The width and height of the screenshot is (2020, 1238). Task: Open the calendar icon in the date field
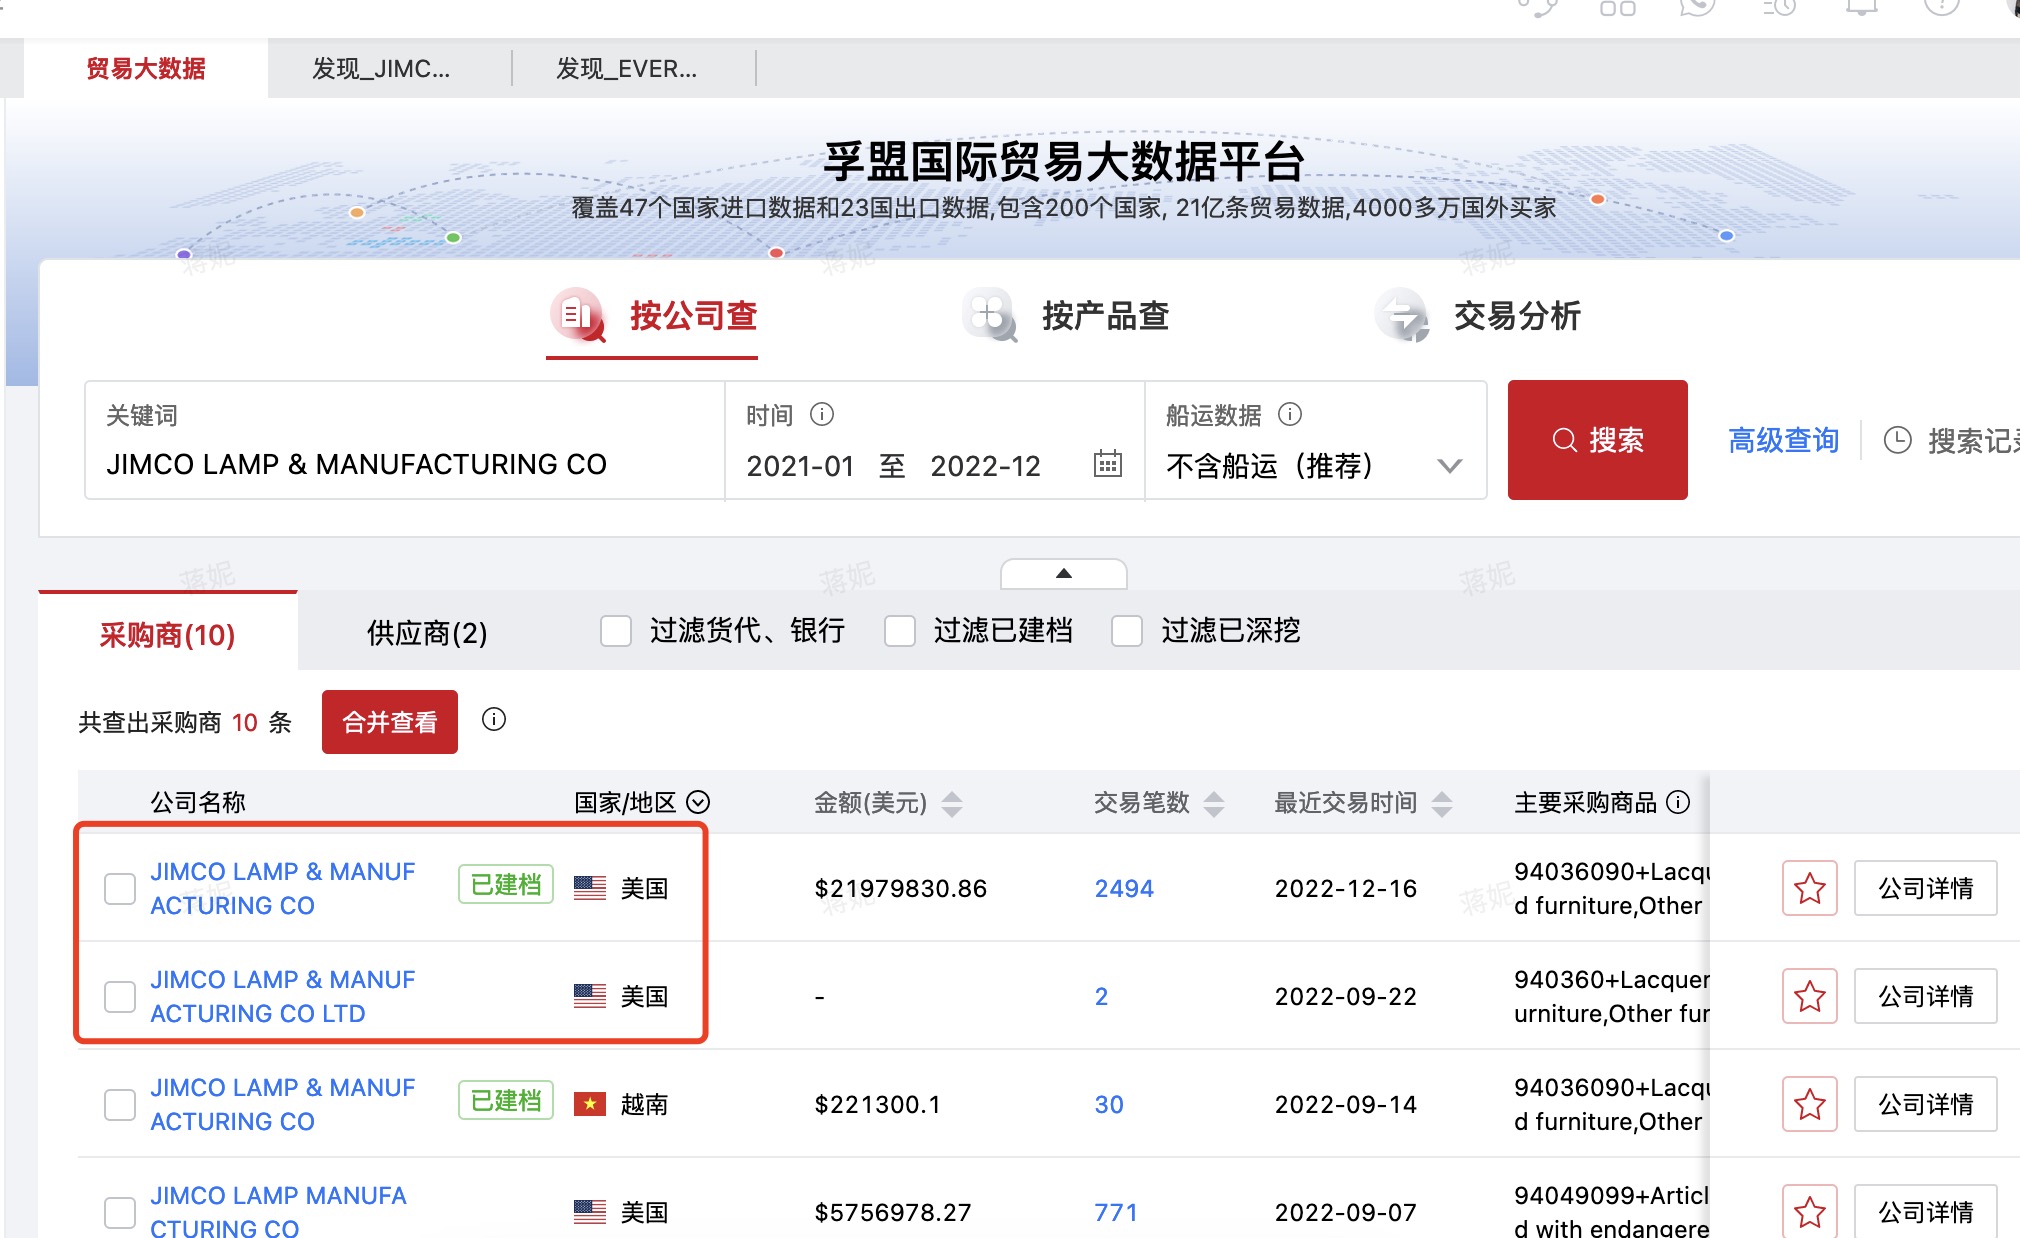point(1108,466)
